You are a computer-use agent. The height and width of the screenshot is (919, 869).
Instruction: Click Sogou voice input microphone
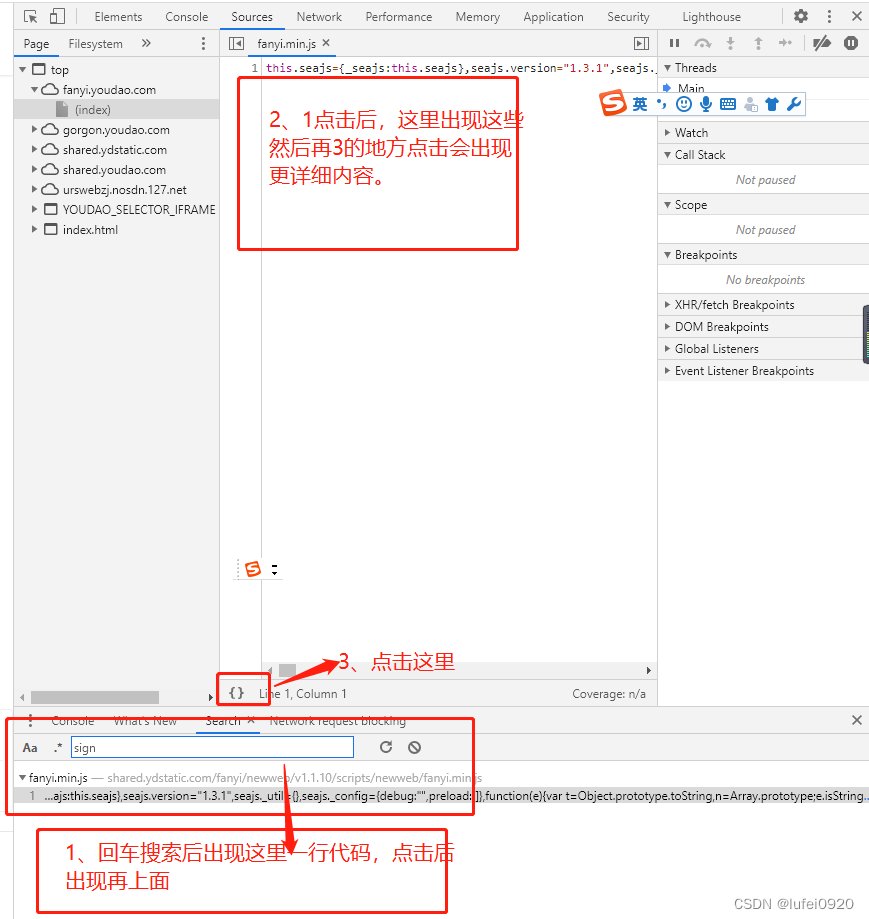[x=706, y=104]
